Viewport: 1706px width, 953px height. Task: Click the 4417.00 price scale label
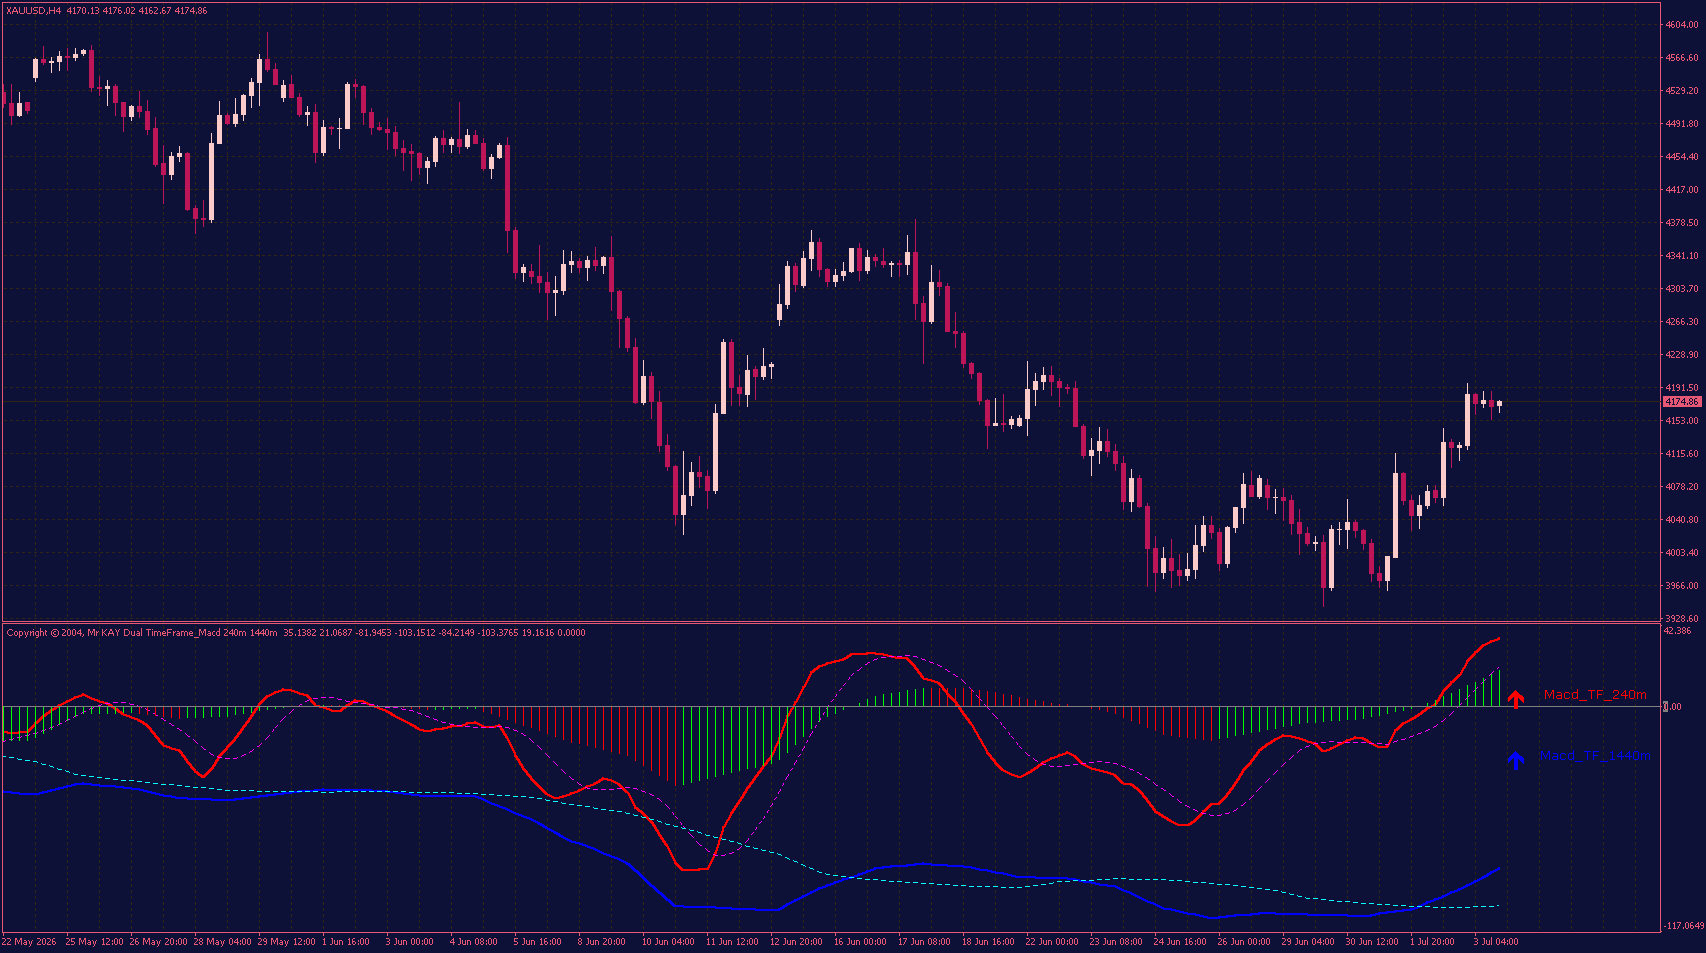coord(1682,190)
